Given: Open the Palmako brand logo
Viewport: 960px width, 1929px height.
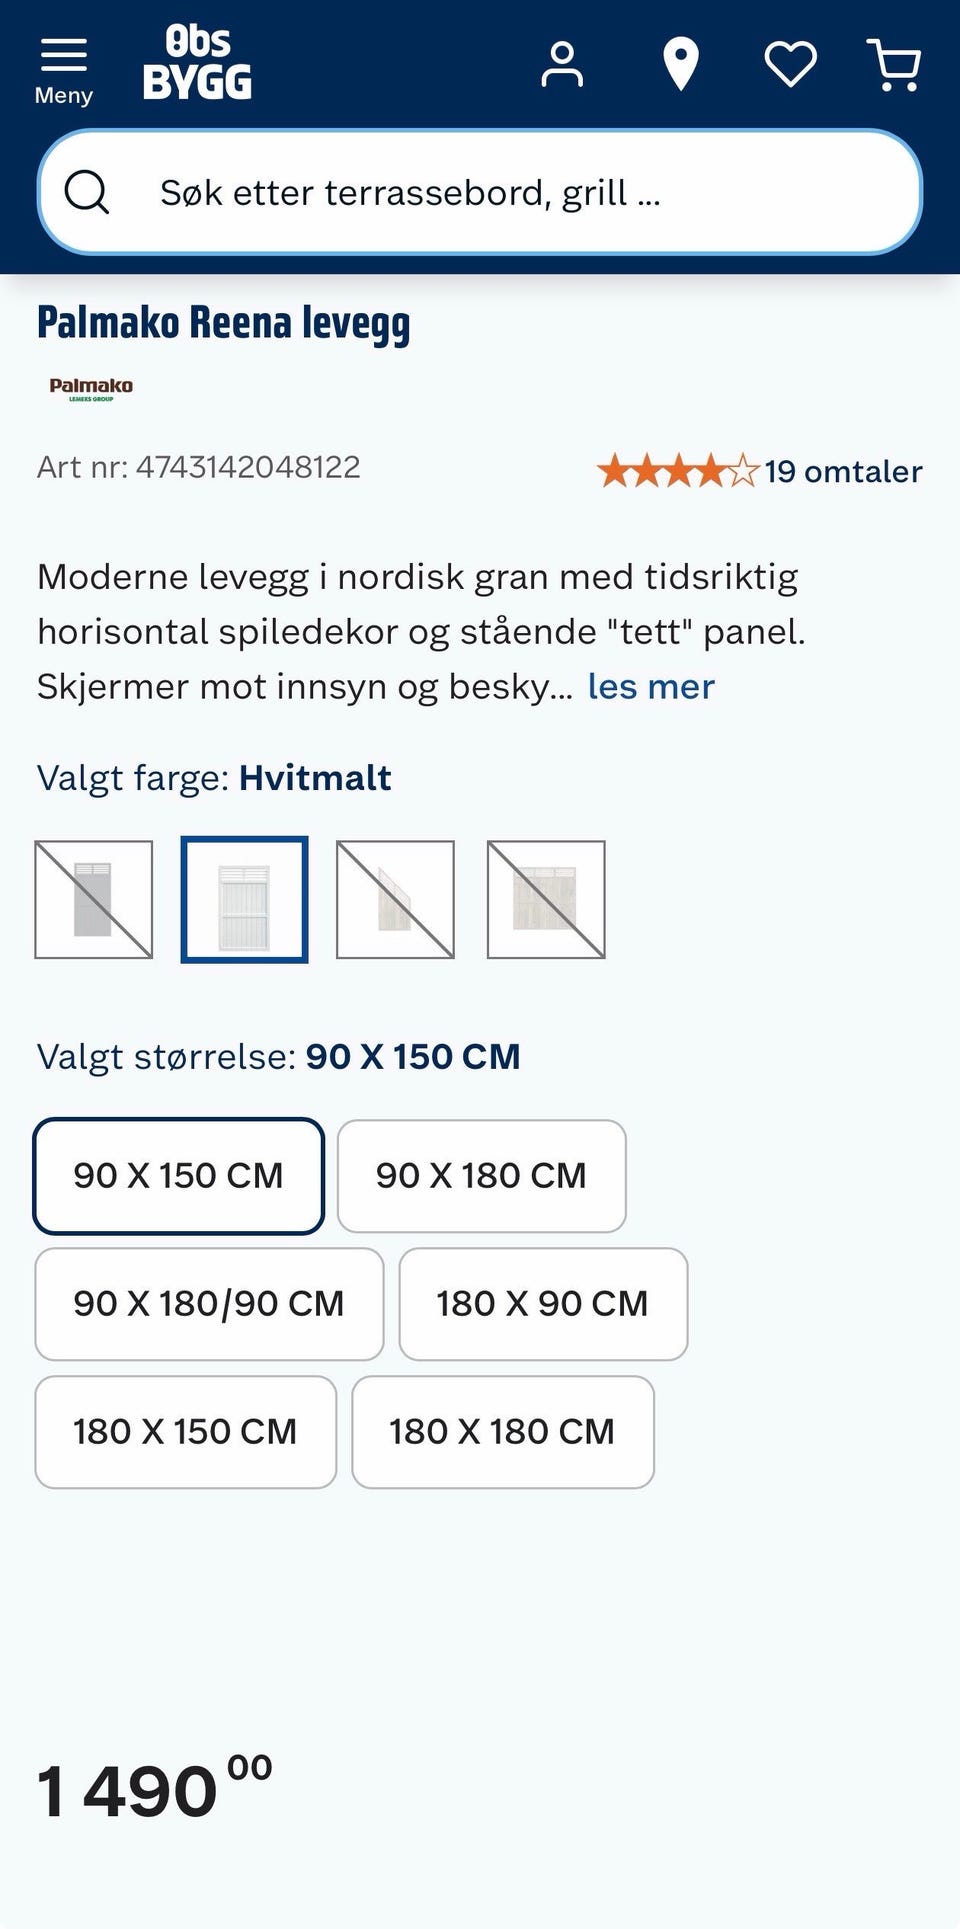Looking at the screenshot, I should [x=91, y=388].
